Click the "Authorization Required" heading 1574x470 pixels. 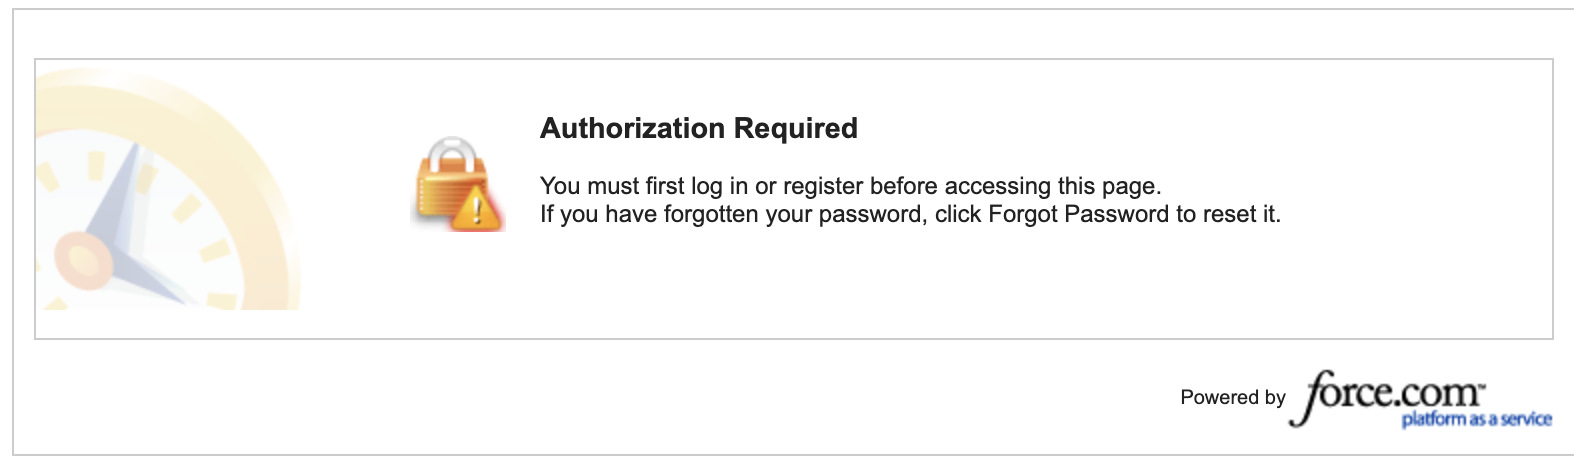click(698, 128)
